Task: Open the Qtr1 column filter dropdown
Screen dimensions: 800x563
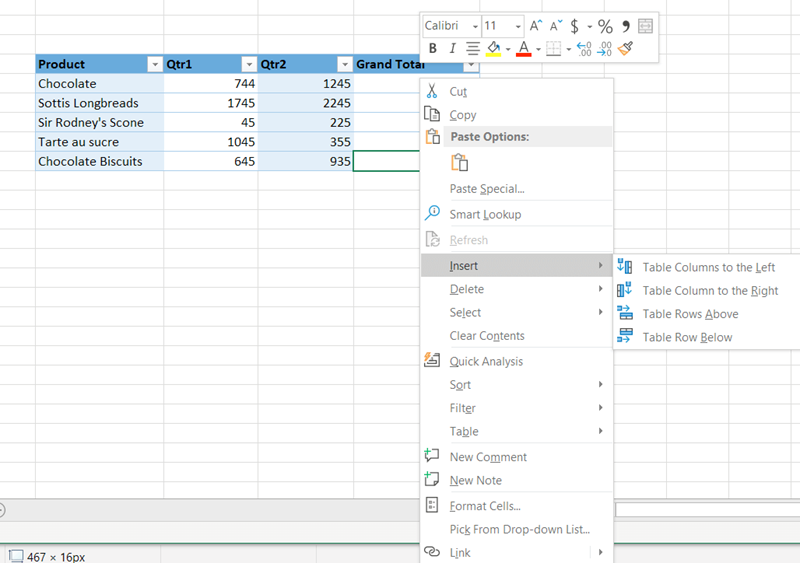Action: tap(249, 64)
